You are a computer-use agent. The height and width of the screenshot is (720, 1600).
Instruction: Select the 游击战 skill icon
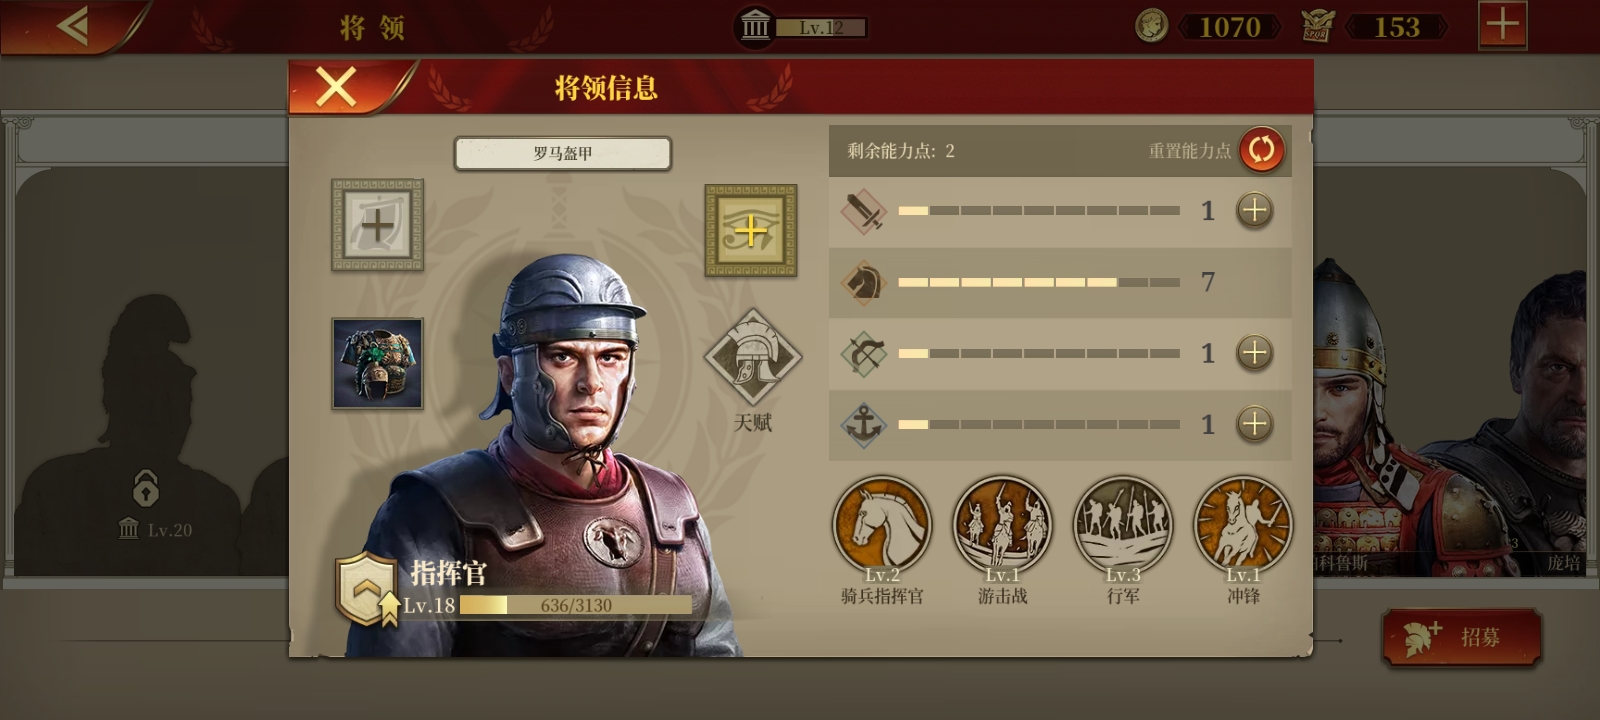pos(1002,525)
